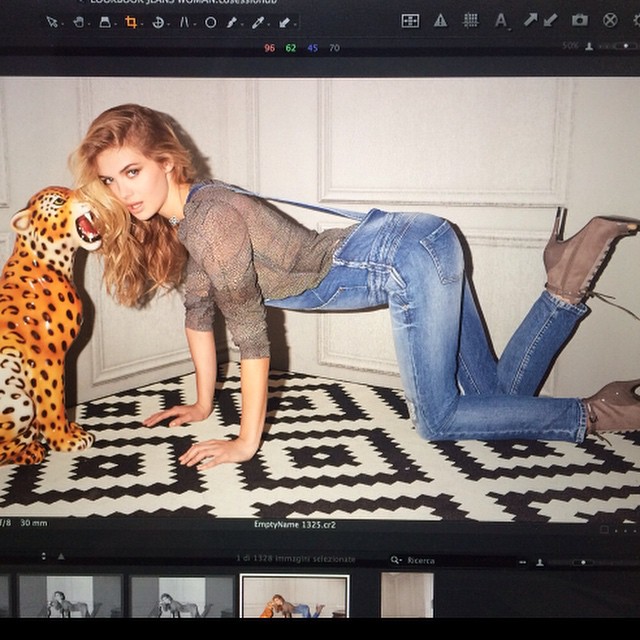The height and width of the screenshot is (640, 640).
Task: Select the highlighted color thumbnail in filmstrip
Action: pyautogui.click(x=295, y=596)
